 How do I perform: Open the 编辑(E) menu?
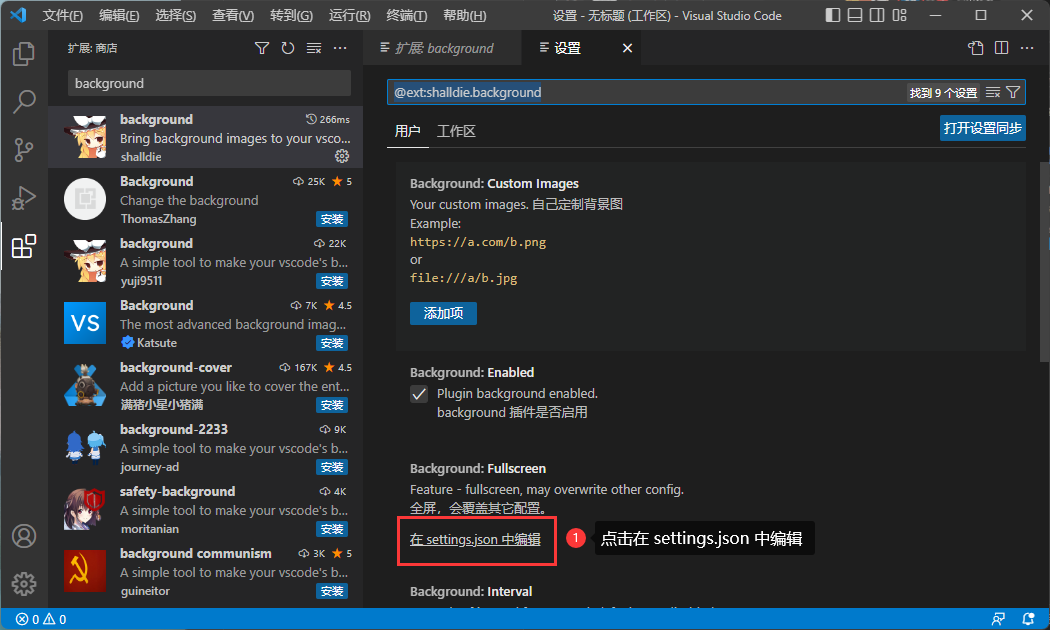[x=119, y=15]
